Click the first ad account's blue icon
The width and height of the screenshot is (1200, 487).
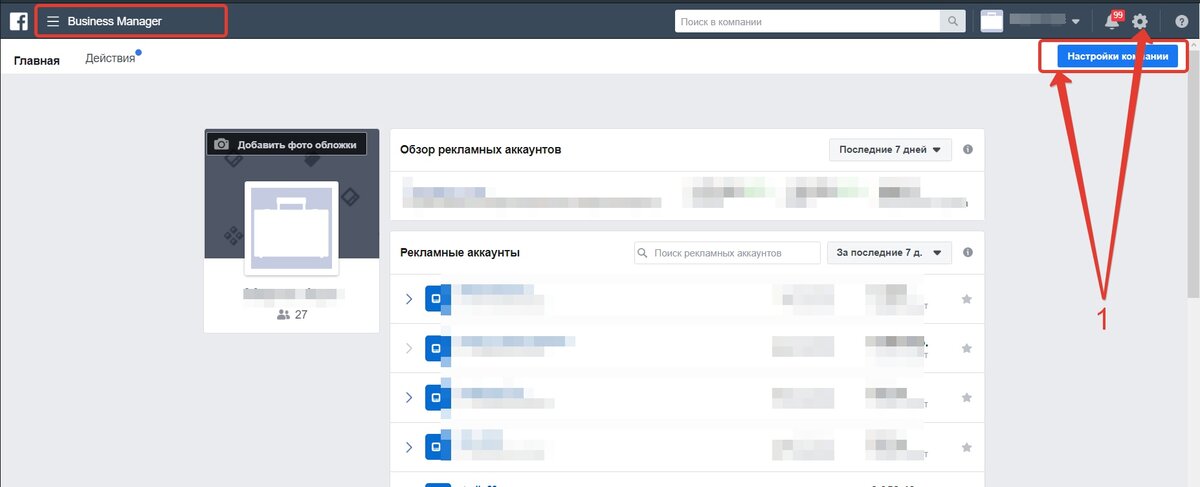coord(437,299)
